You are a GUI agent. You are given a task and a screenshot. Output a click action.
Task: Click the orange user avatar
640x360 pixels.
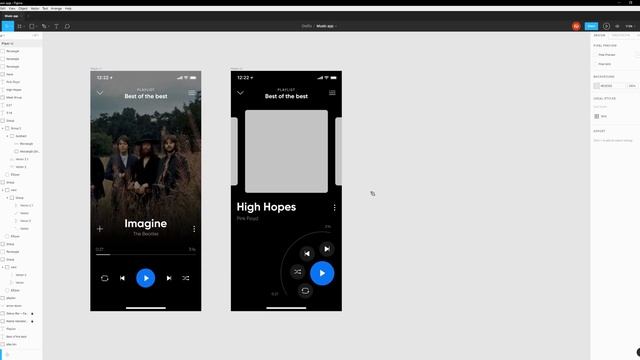[576, 26]
